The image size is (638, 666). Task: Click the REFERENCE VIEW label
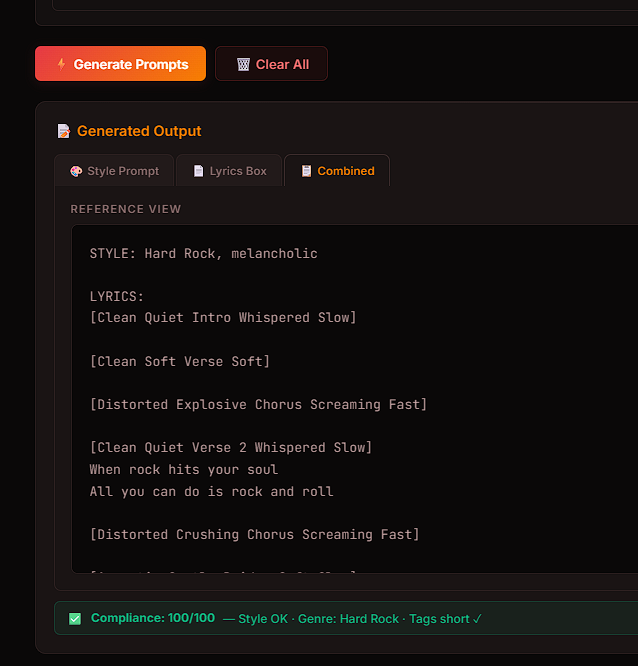126,209
